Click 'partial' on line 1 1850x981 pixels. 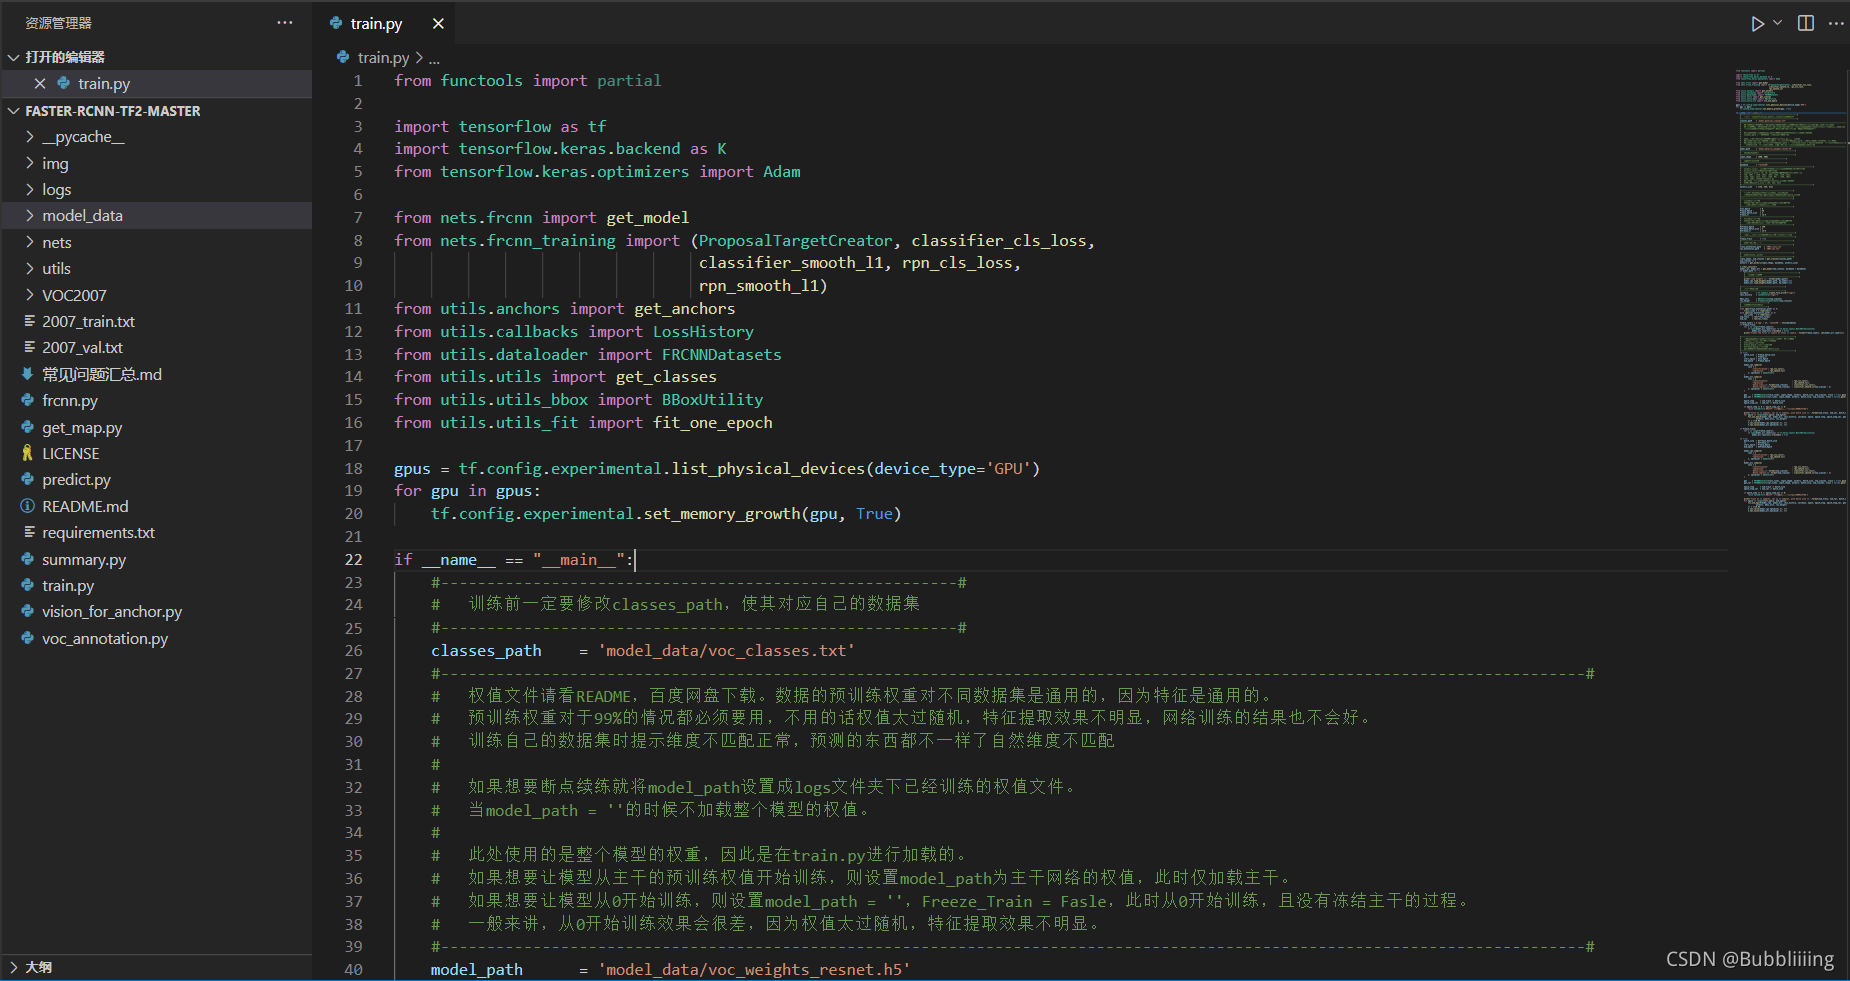pos(629,81)
